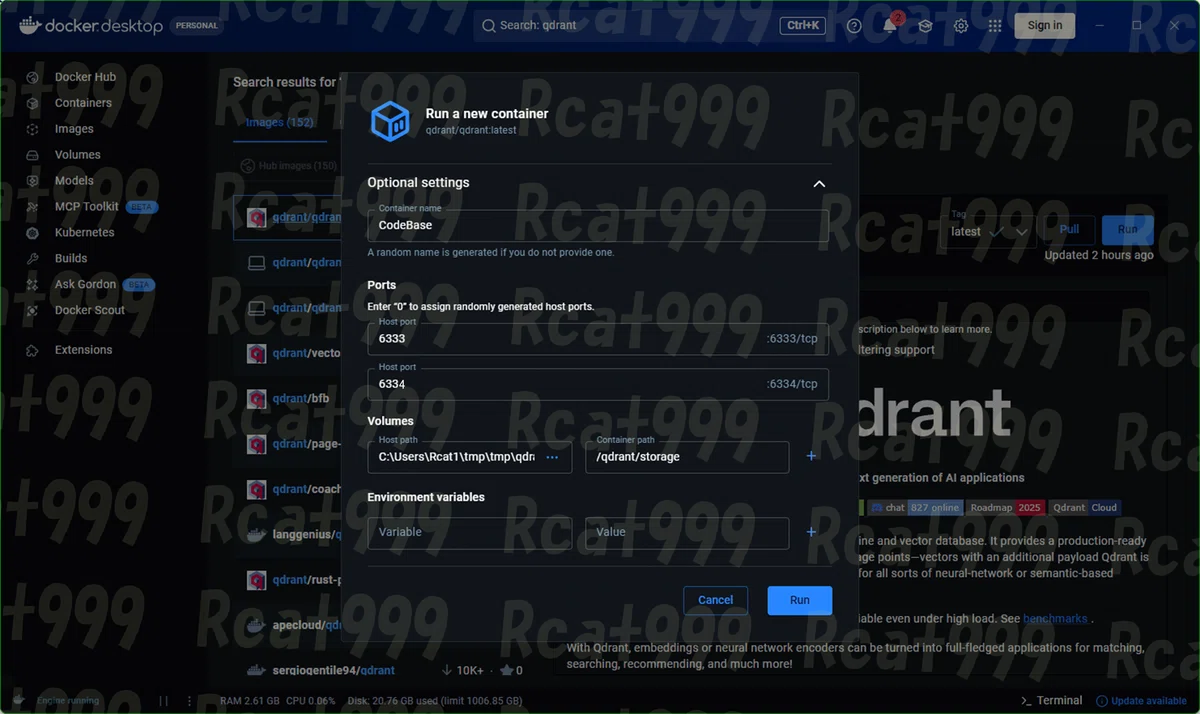The width and height of the screenshot is (1200, 714).
Task: Click the engine pause icon in status bar
Action: tap(163, 701)
